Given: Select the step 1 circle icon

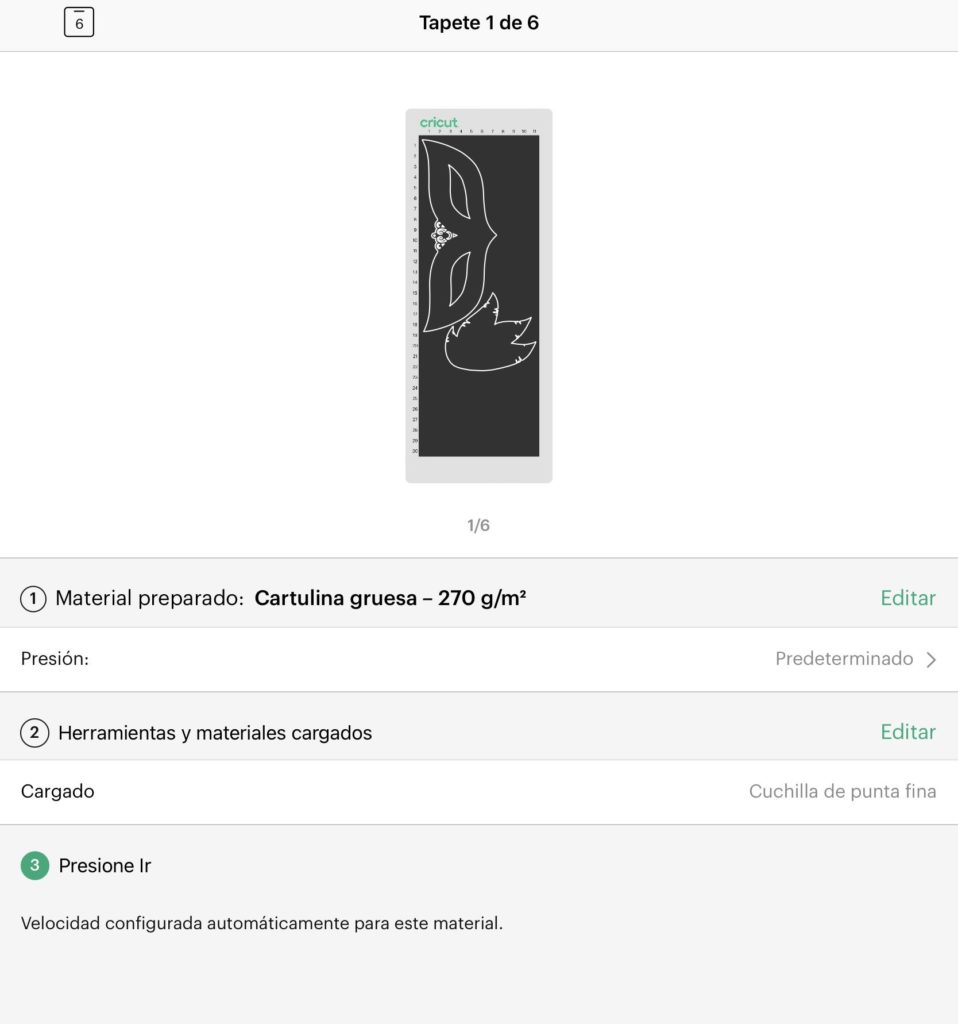Looking at the screenshot, I should coord(33,598).
